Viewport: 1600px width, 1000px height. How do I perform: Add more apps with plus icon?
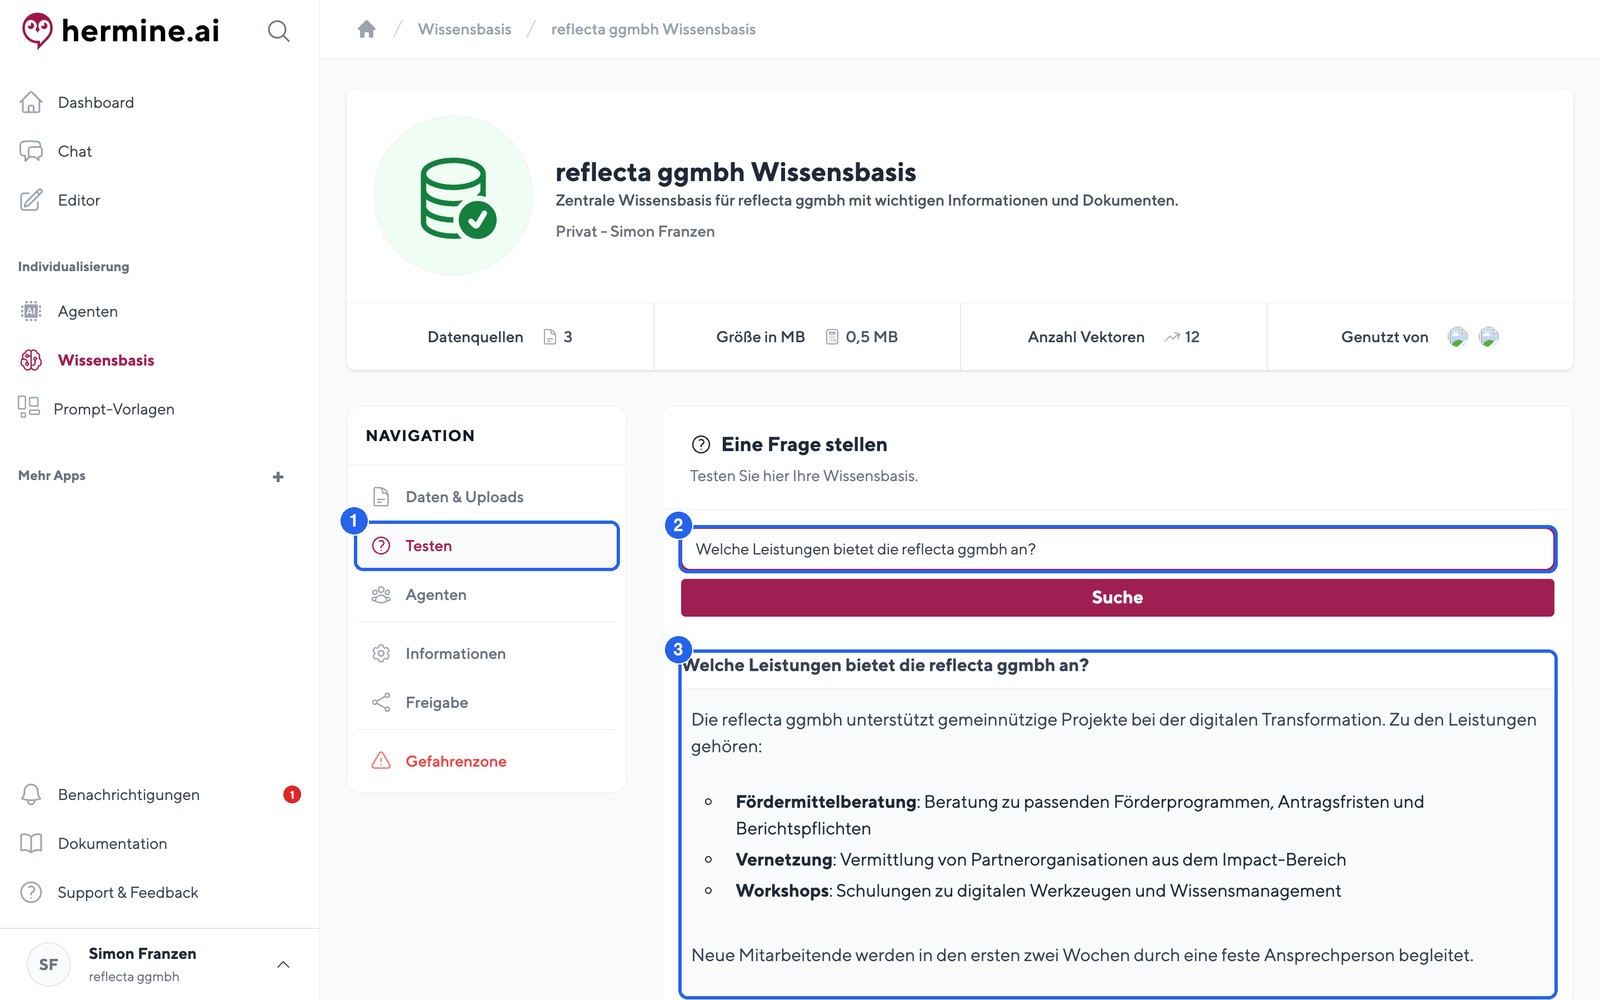click(x=278, y=477)
